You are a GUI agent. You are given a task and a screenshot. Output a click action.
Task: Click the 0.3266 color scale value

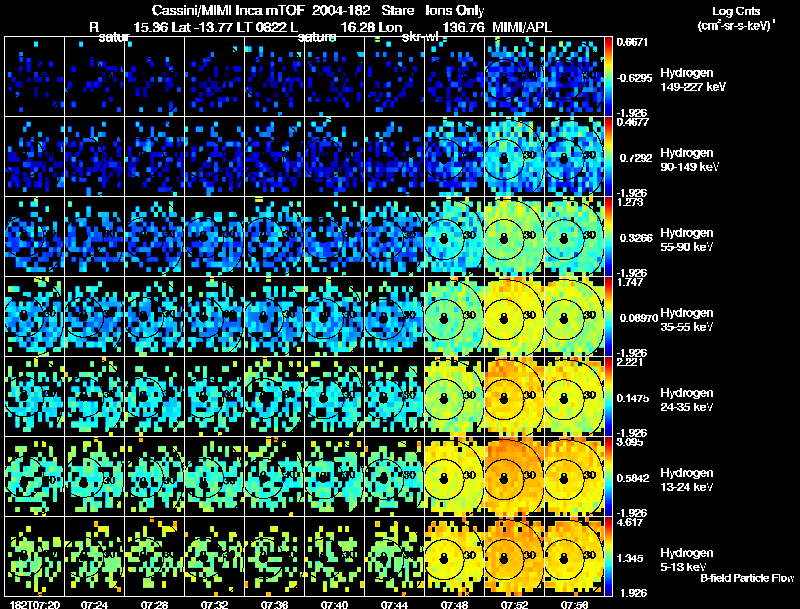point(635,238)
